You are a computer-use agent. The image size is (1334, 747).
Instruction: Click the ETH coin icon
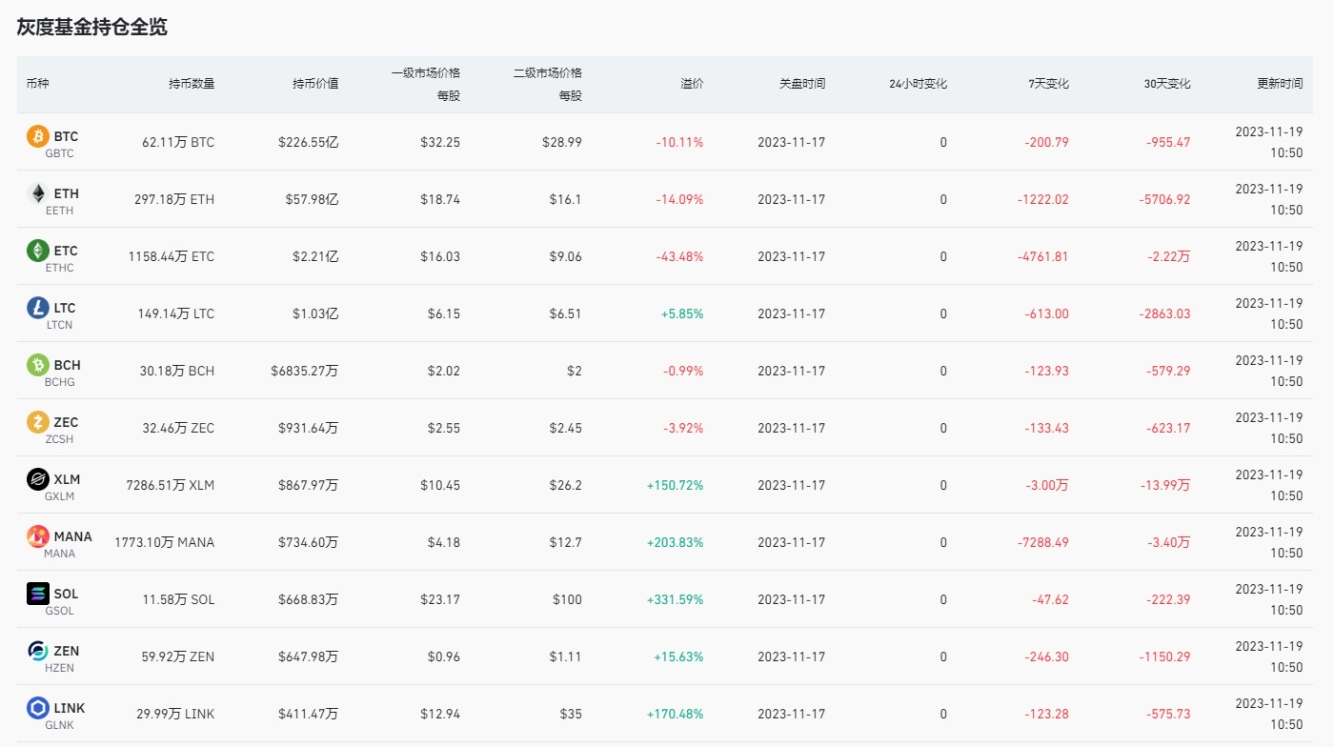click(37, 194)
